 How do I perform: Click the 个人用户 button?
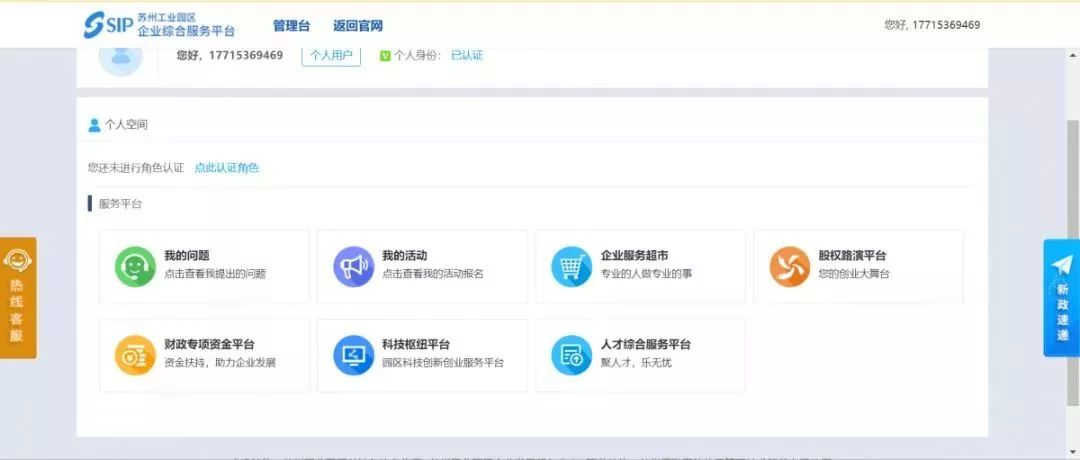(x=331, y=56)
